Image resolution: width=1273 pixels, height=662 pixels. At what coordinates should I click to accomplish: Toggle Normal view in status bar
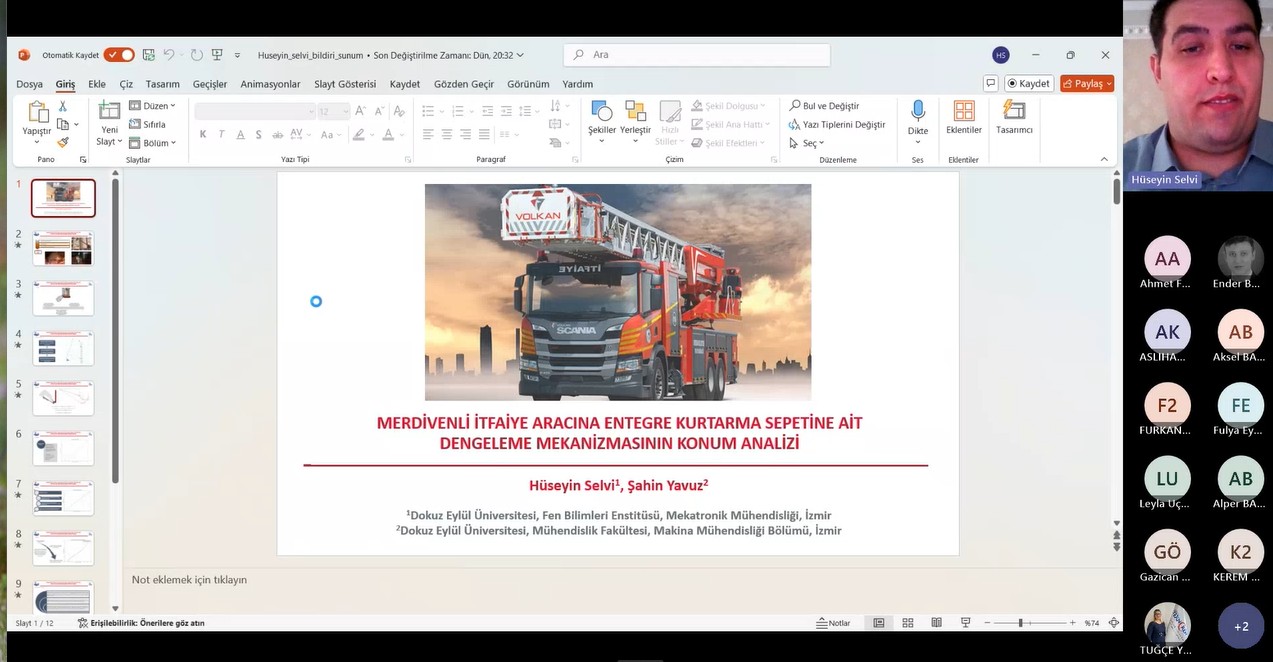(x=879, y=623)
